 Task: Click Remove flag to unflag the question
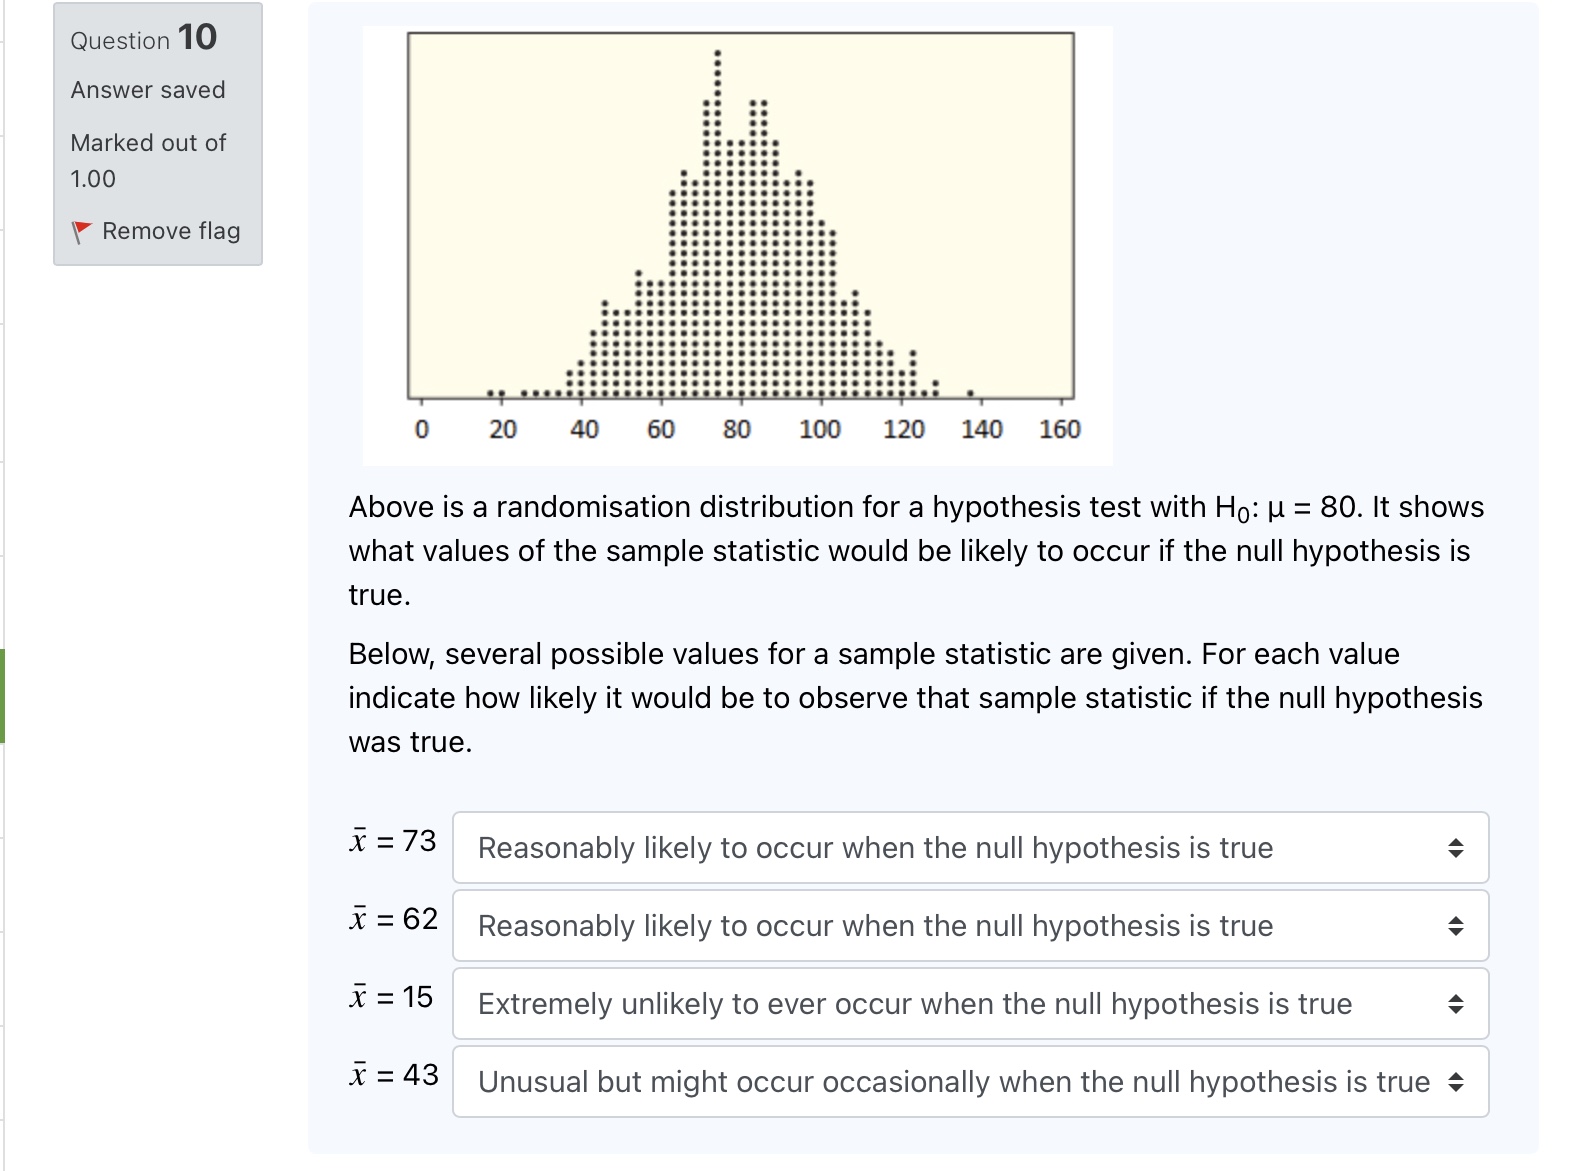170,232
